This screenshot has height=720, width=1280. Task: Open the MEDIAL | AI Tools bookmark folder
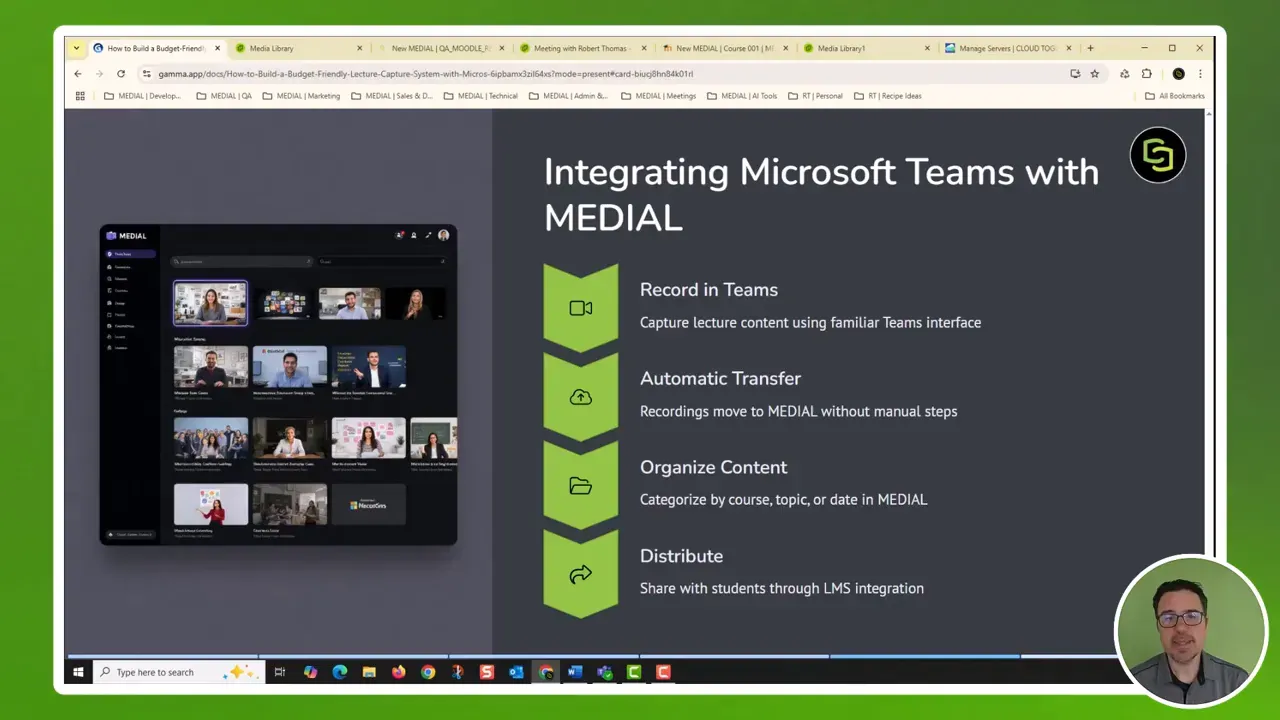[742, 96]
